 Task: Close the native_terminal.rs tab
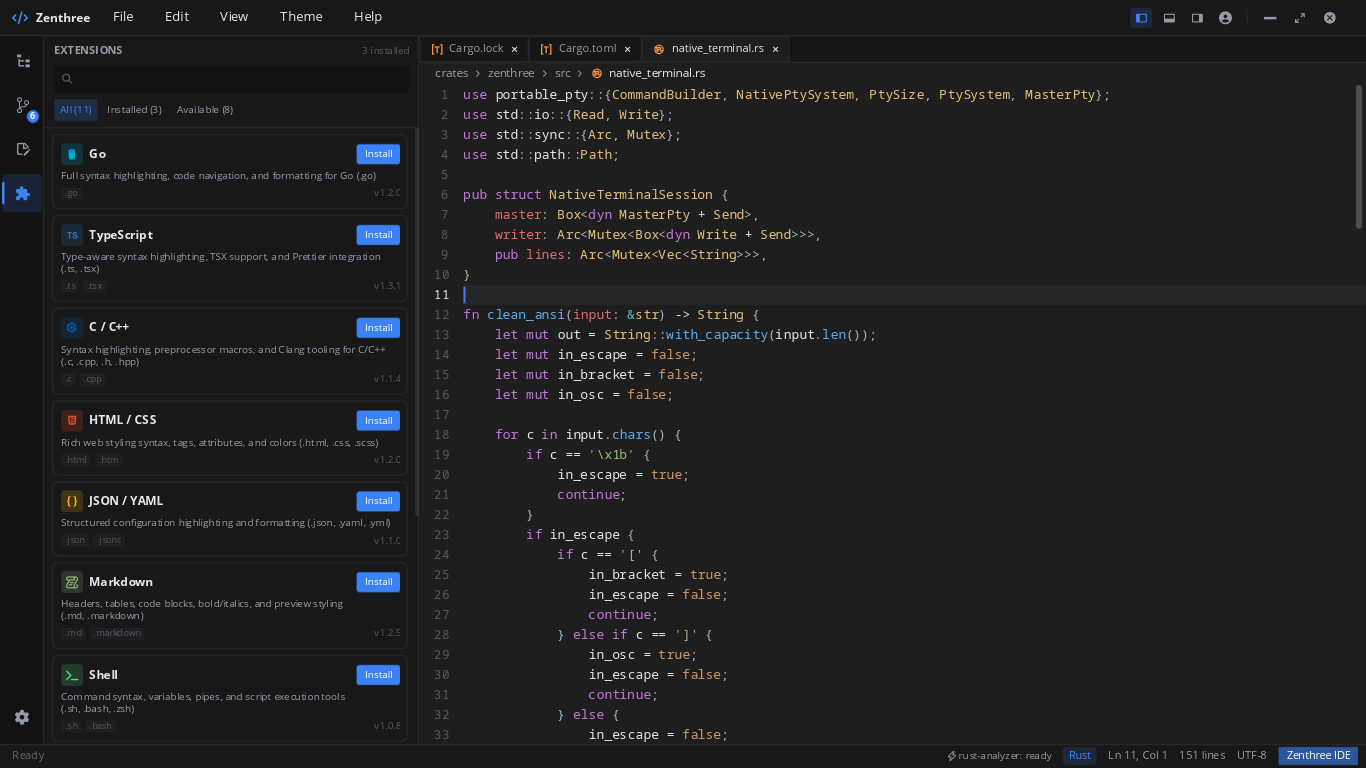775,49
